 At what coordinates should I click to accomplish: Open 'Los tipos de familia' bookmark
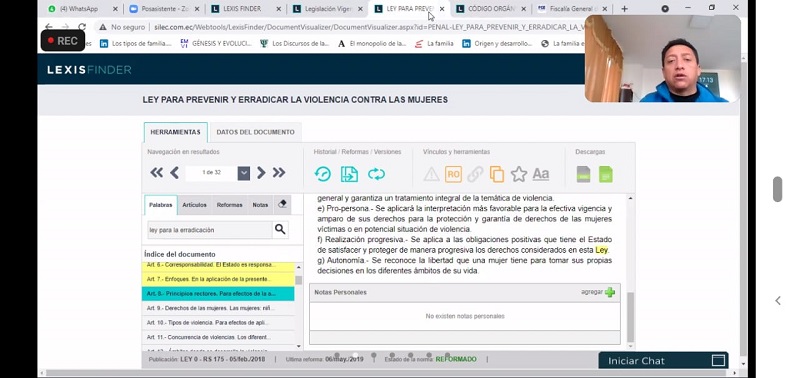(136, 43)
